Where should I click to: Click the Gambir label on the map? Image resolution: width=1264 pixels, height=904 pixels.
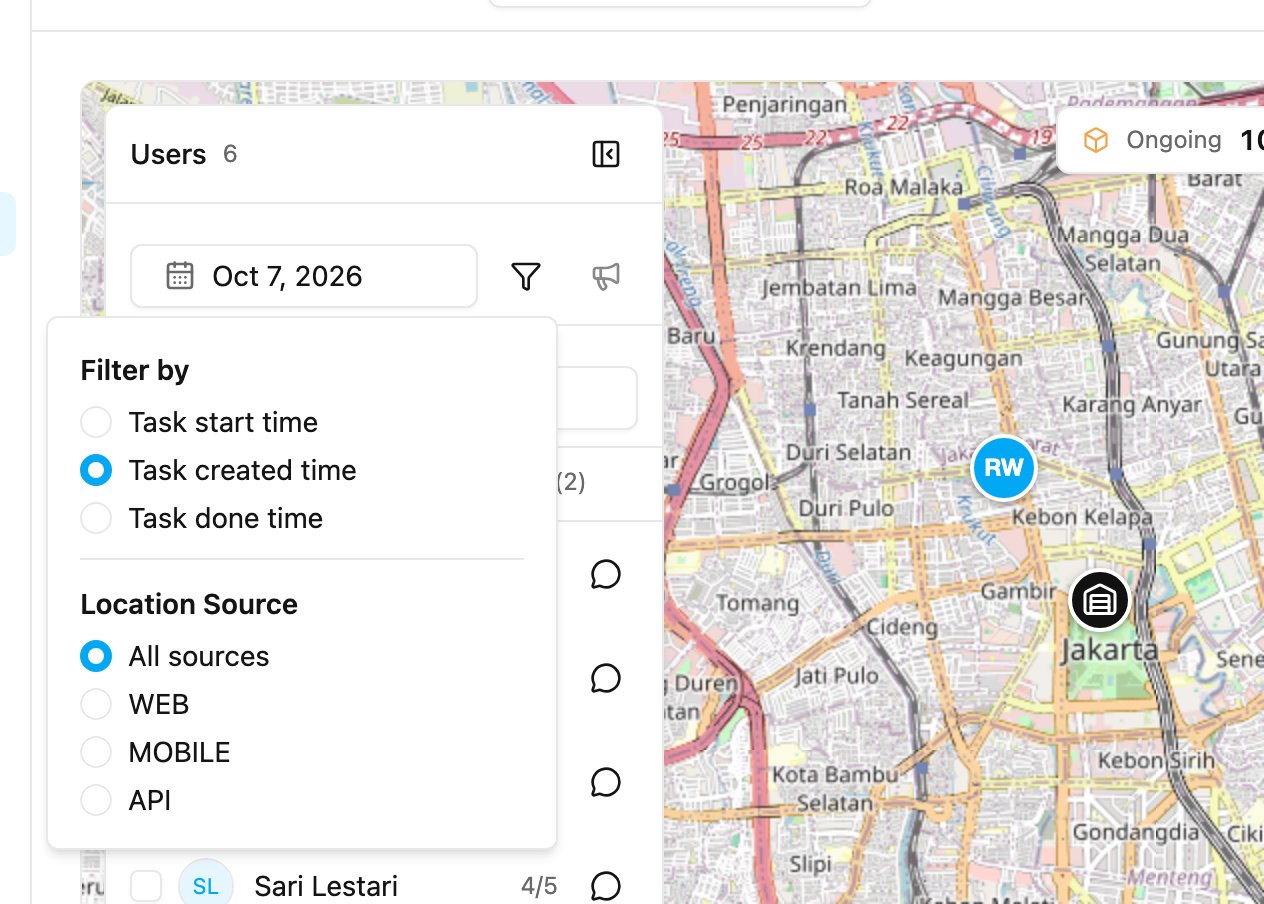click(x=1018, y=591)
